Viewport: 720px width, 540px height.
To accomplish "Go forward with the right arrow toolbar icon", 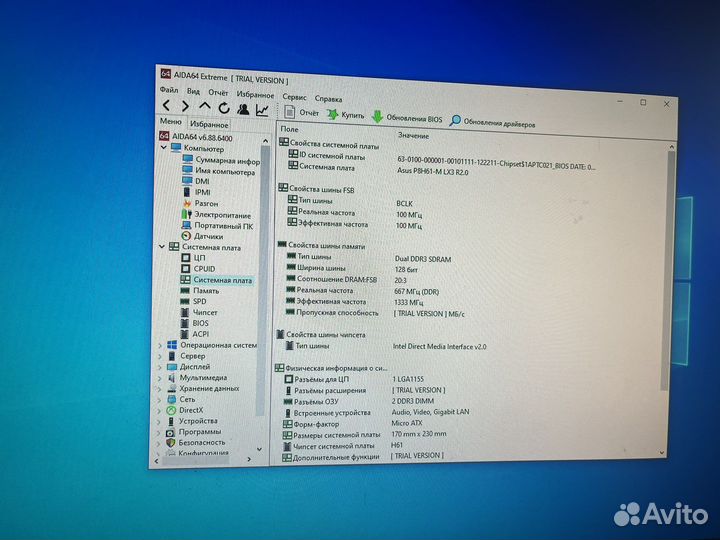I will [x=185, y=106].
